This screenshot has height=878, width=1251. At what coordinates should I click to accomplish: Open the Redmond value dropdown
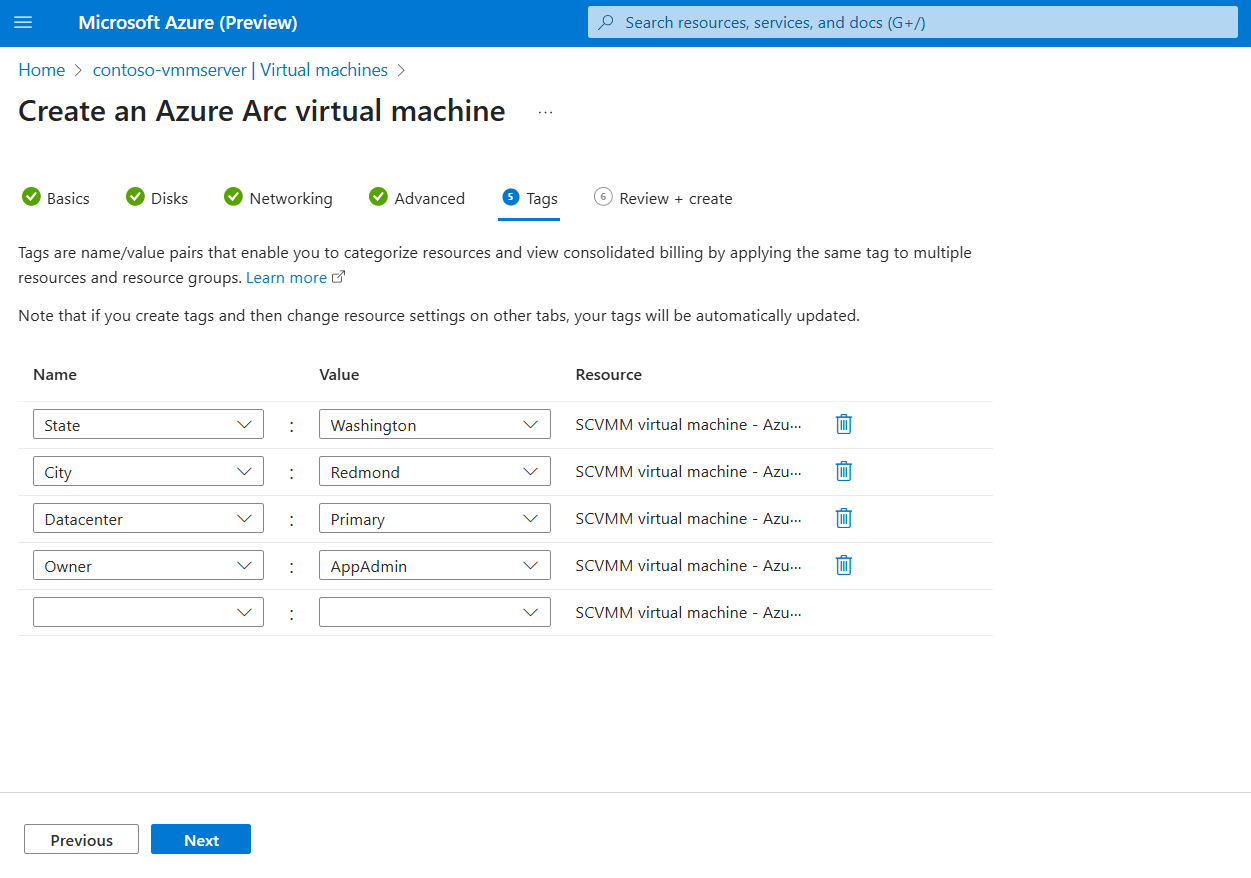(435, 471)
